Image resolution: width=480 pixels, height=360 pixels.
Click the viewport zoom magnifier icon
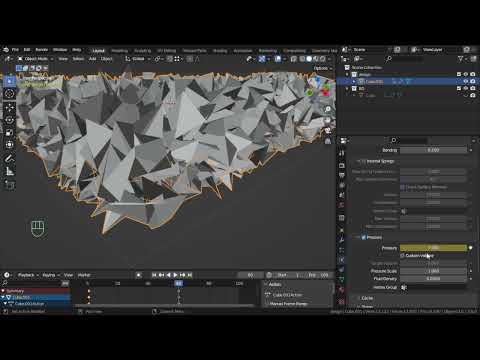[328, 109]
